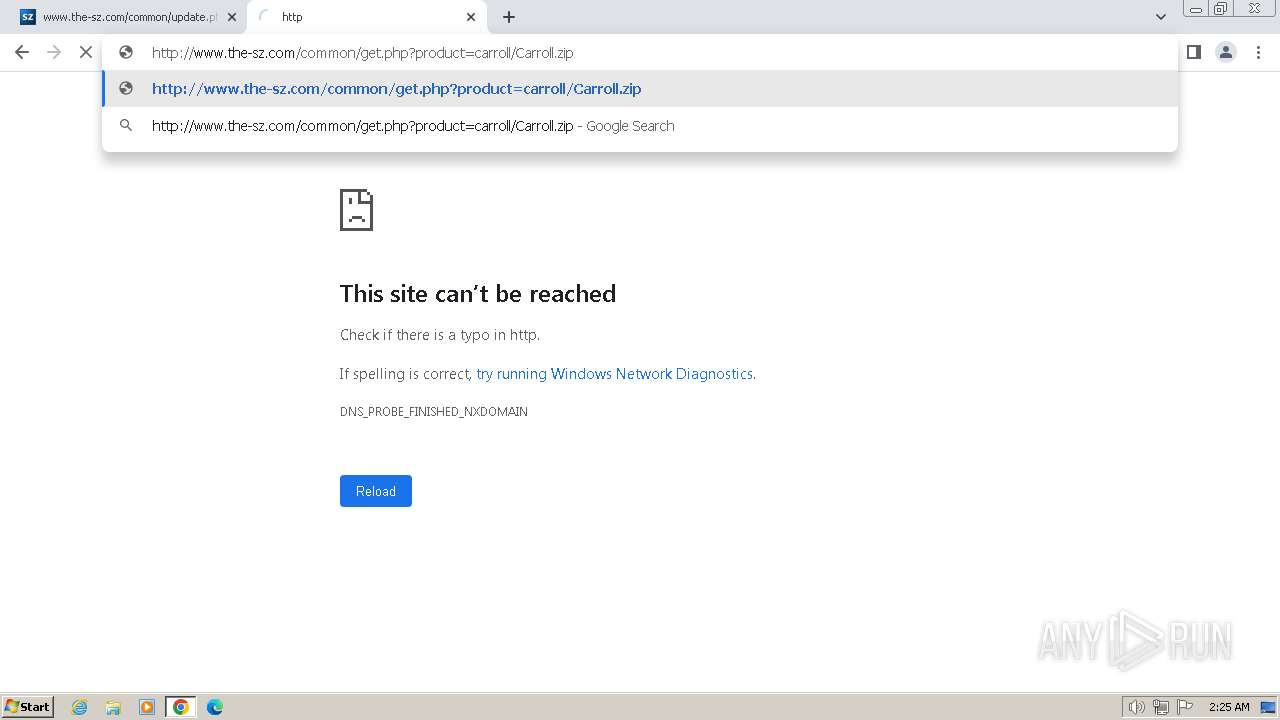Click the 'Check if there is a typo in http.' text
The height and width of the screenshot is (720, 1280).
[440, 335]
